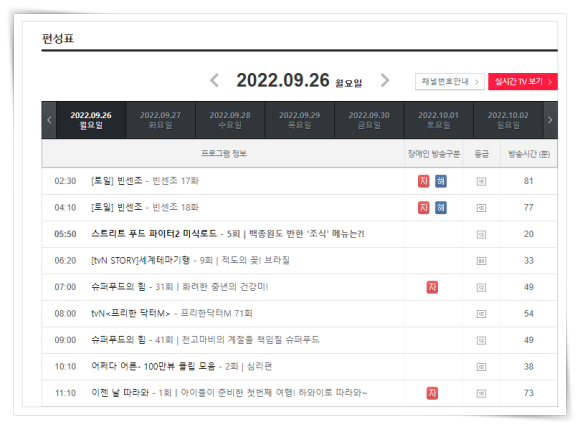Open [토일] 빈센조 18화 program link
580x429 pixels.
(x=145, y=207)
